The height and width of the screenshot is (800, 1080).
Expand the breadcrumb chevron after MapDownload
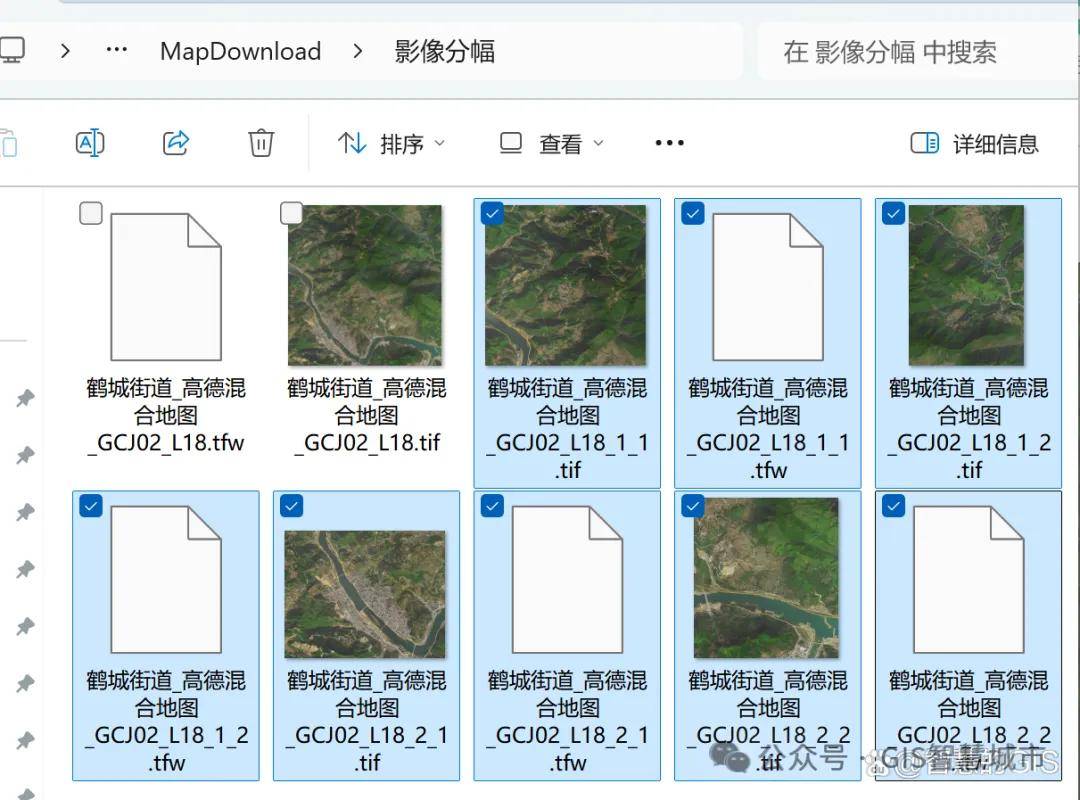(x=357, y=51)
